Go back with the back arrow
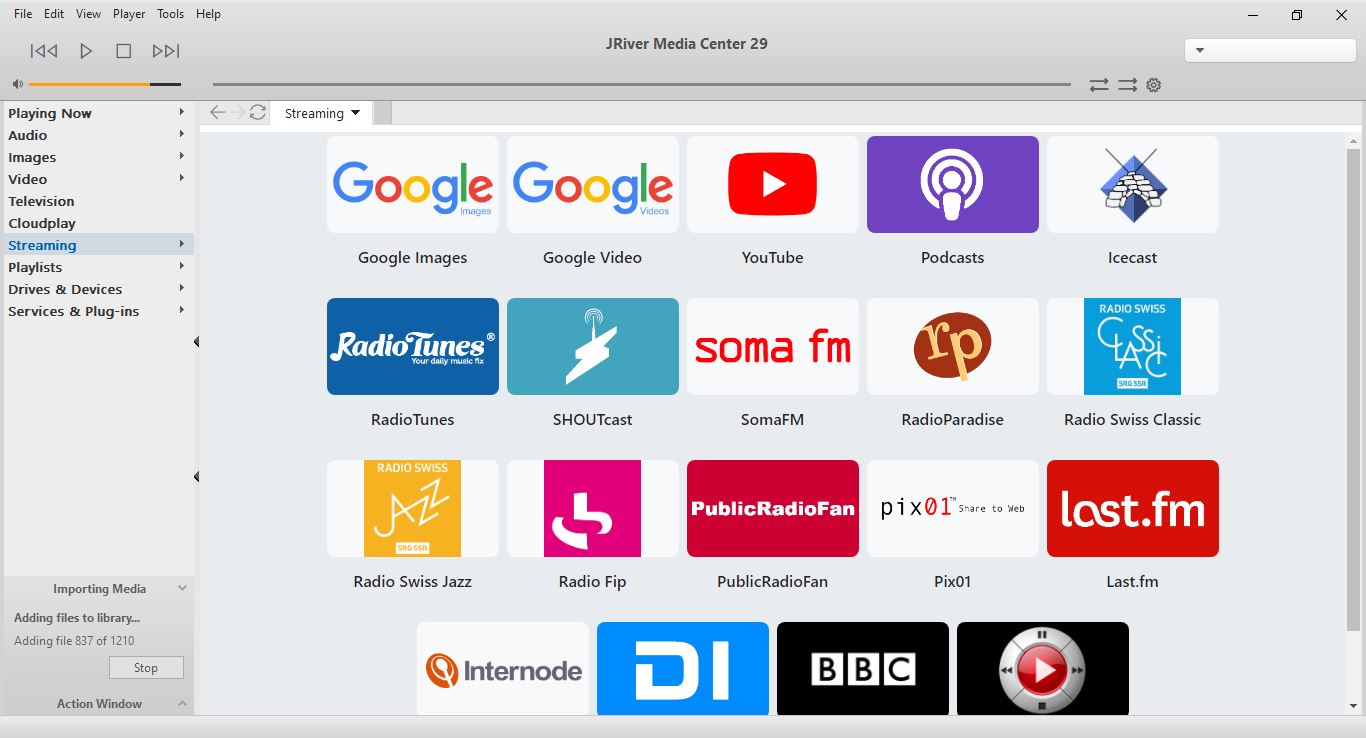 pos(217,112)
